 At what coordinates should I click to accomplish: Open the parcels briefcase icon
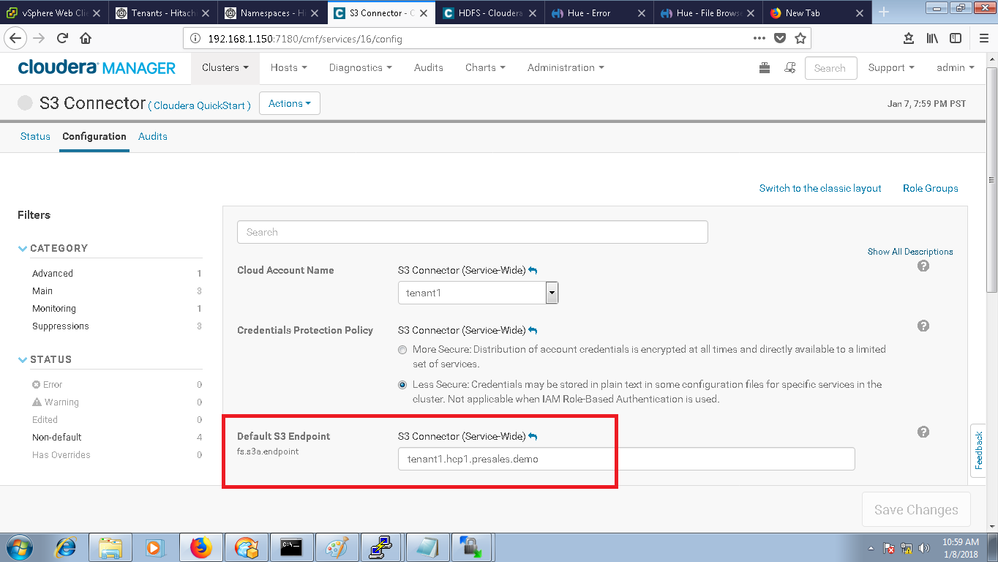point(764,67)
